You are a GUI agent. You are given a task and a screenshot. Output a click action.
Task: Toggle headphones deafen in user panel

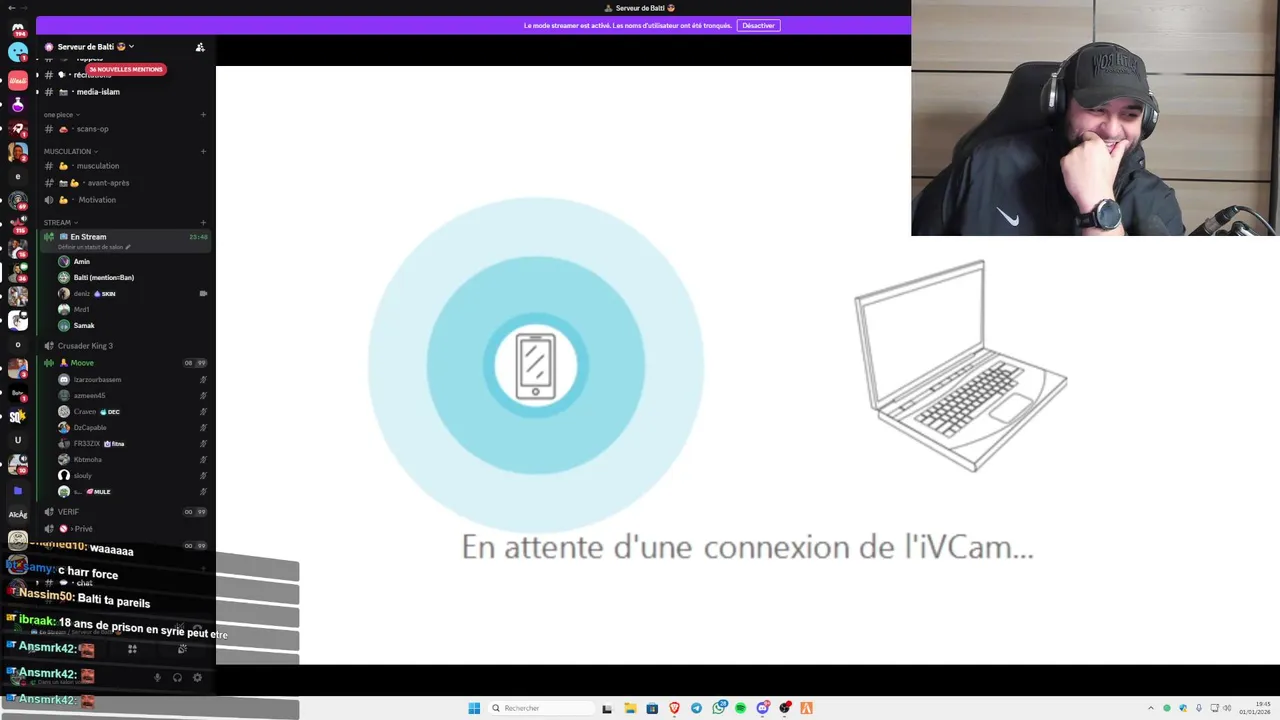(177, 678)
